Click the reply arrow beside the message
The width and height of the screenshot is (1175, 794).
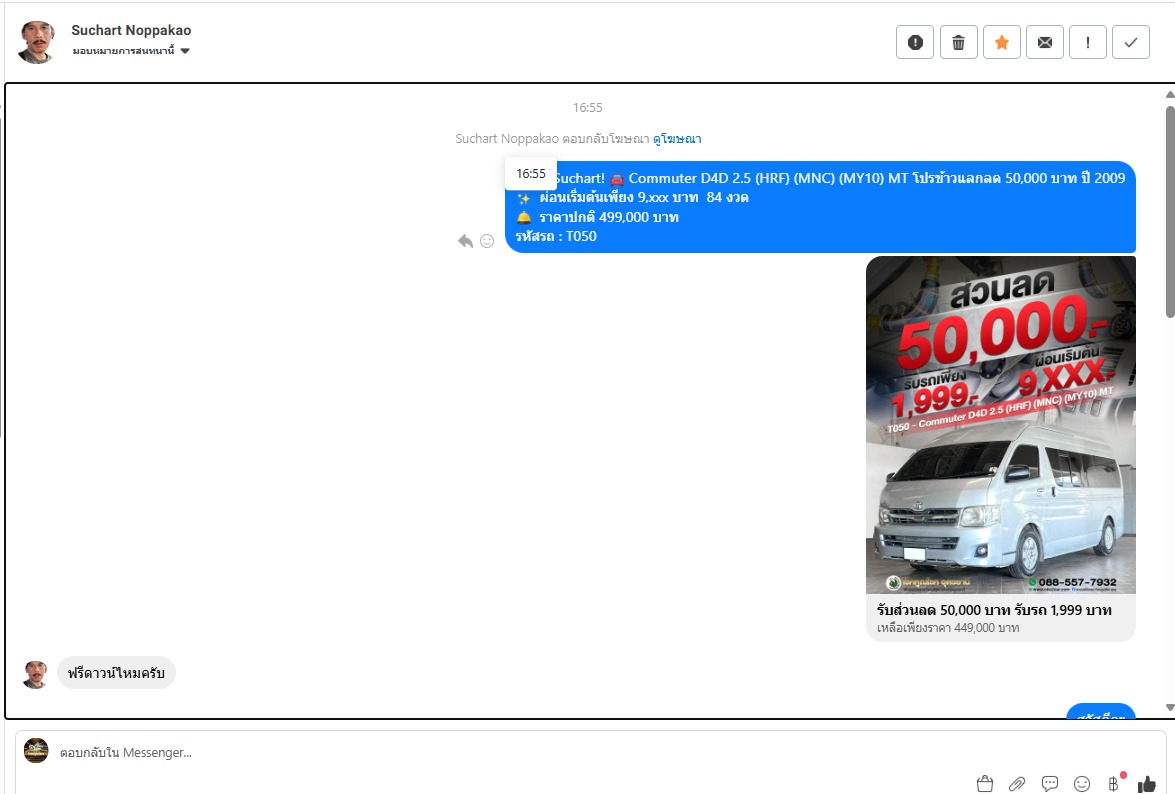point(465,241)
